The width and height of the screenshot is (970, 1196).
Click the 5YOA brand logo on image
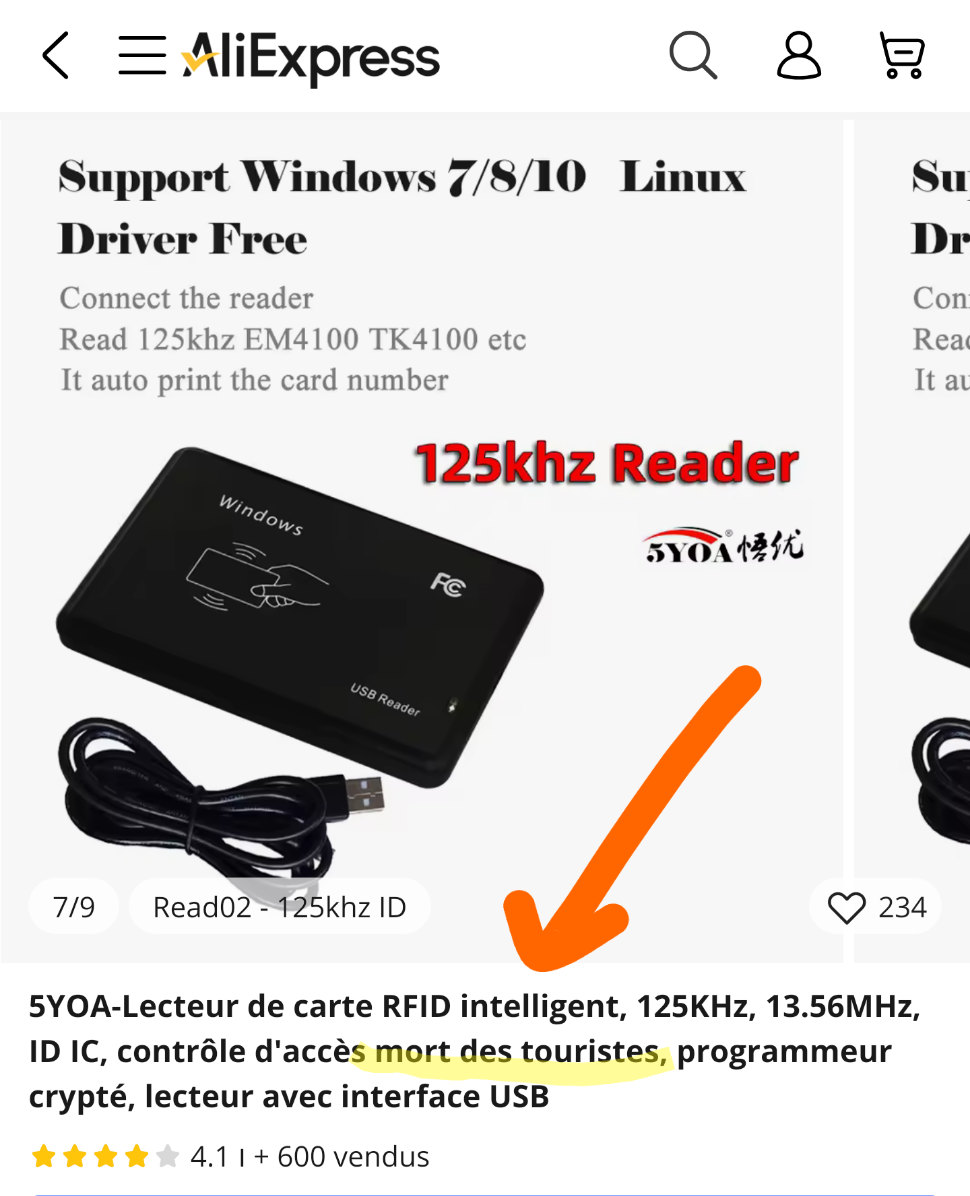(x=724, y=545)
